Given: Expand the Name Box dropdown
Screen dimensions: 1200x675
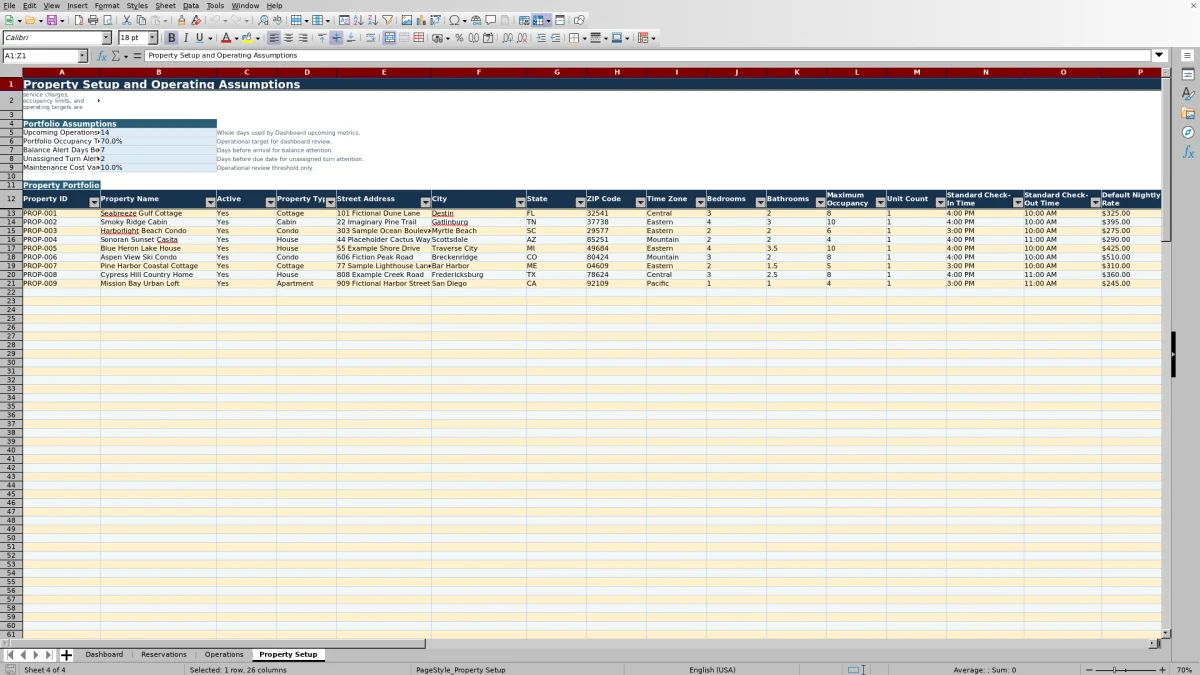Looking at the screenshot, I should pyautogui.click(x=82, y=56).
